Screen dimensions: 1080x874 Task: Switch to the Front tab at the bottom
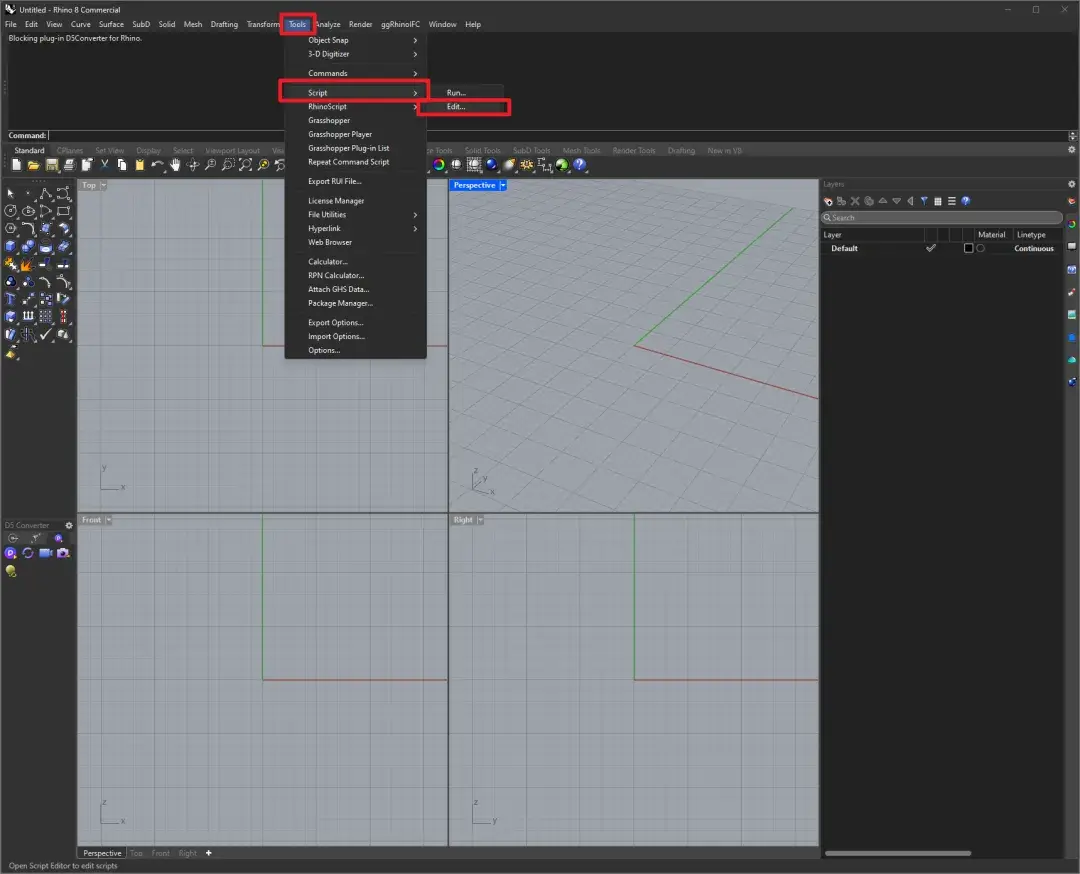(x=160, y=853)
